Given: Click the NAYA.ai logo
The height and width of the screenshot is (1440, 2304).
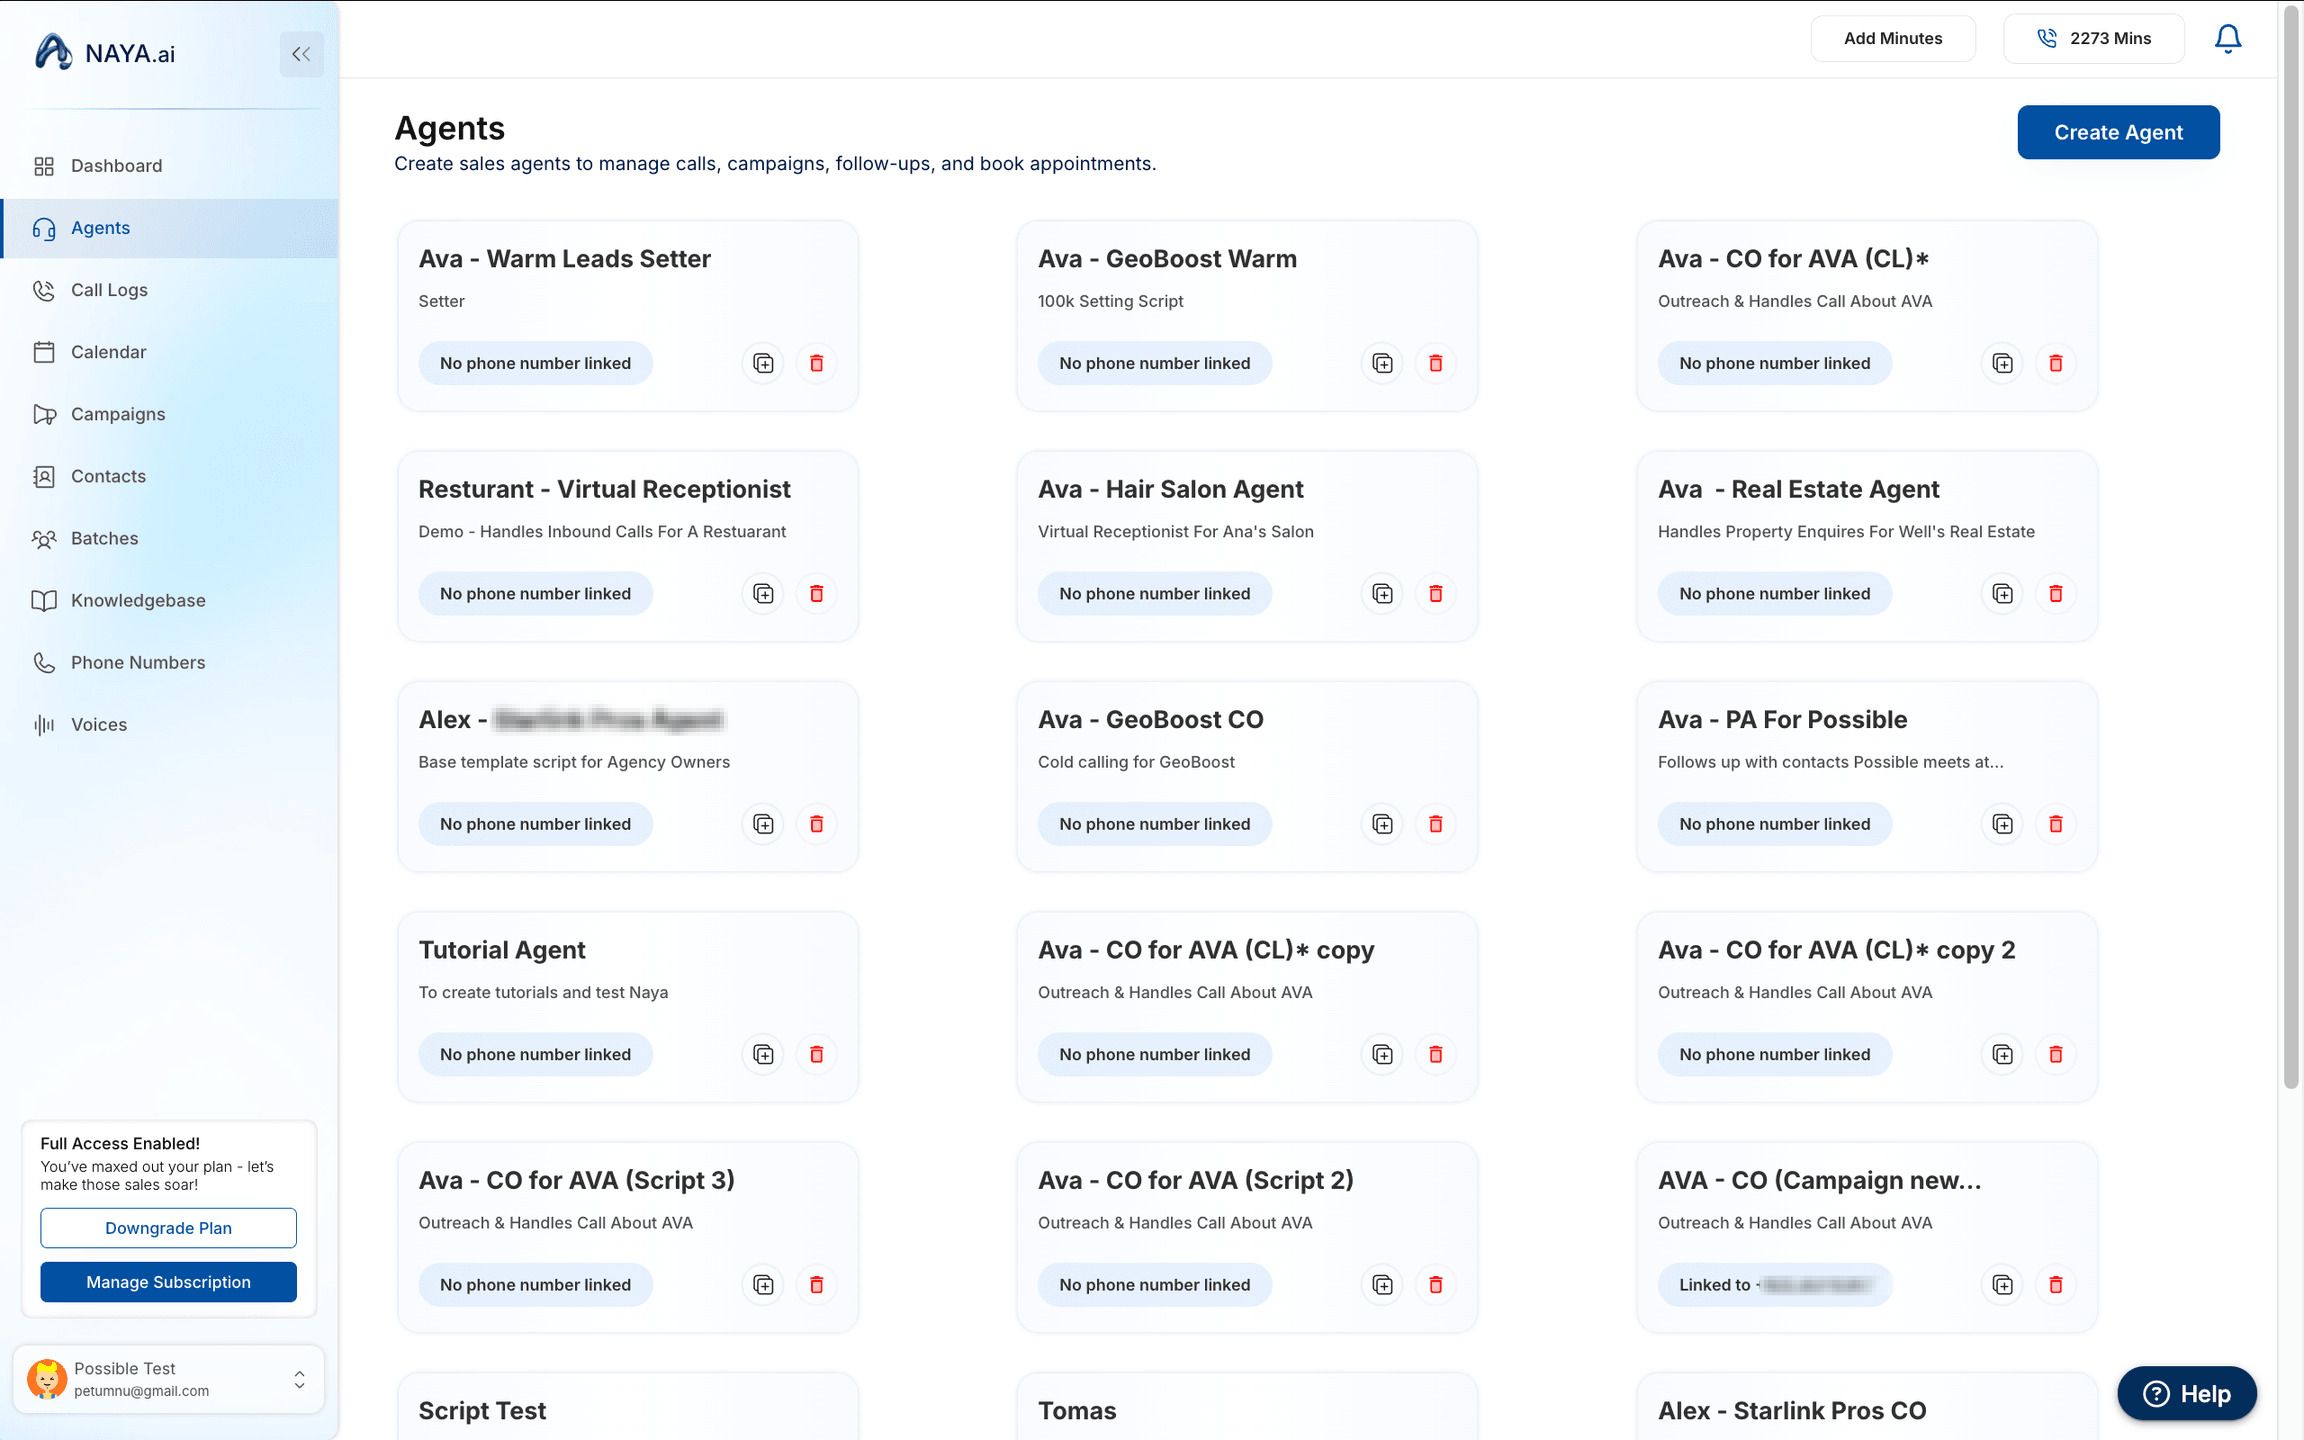Looking at the screenshot, I should point(105,53).
